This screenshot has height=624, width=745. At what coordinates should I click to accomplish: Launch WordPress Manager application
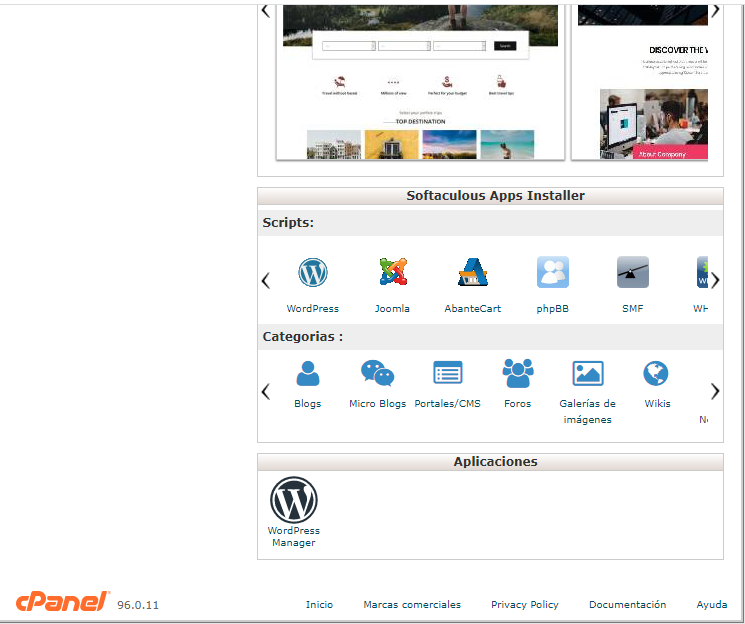point(293,500)
